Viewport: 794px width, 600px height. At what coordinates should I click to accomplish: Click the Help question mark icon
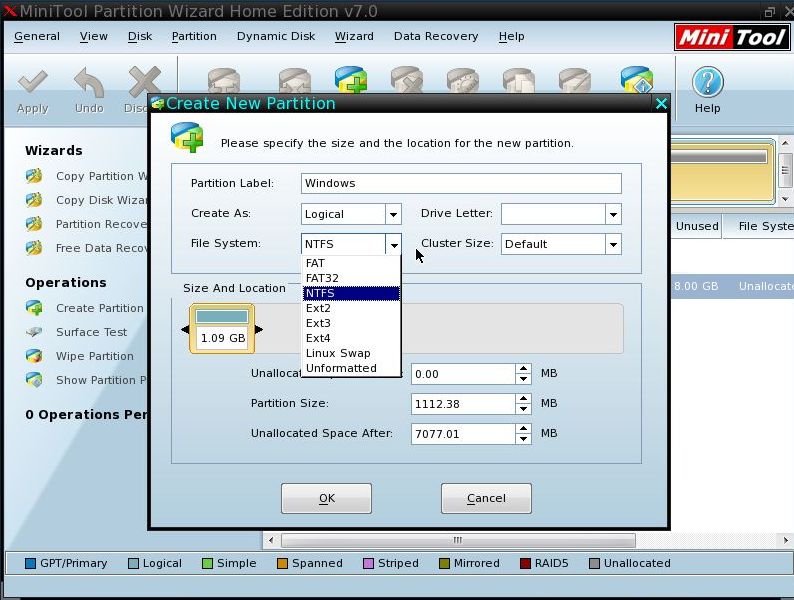(707, 82)
